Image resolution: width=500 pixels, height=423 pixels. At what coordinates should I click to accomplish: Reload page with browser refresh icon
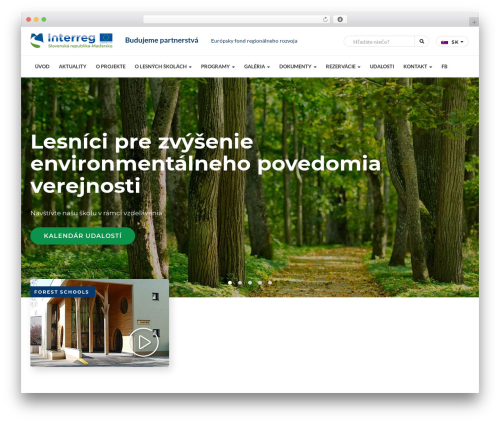(325, 20)
